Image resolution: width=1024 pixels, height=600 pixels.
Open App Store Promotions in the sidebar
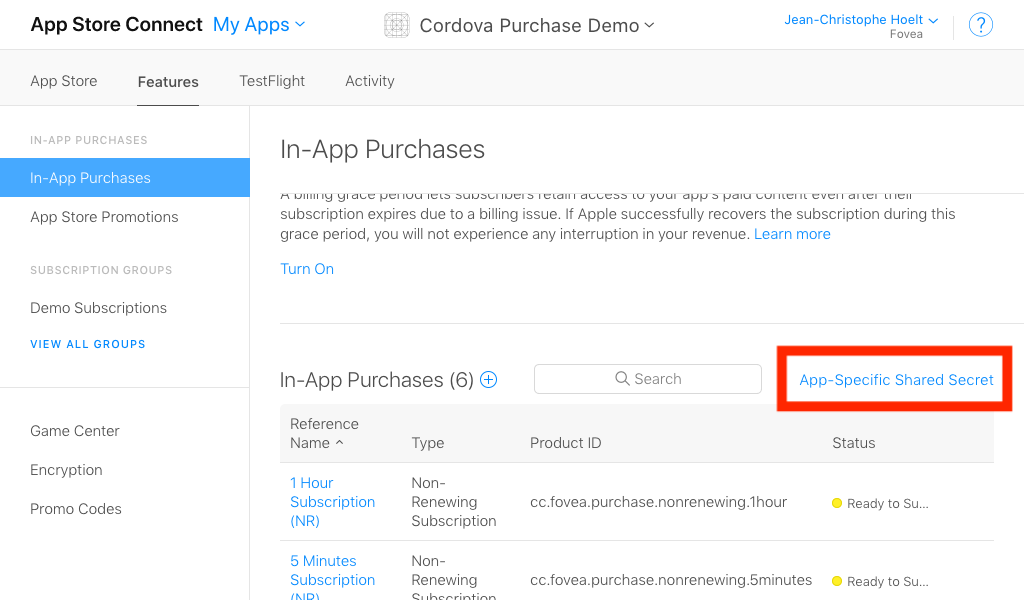click(104, 217)
